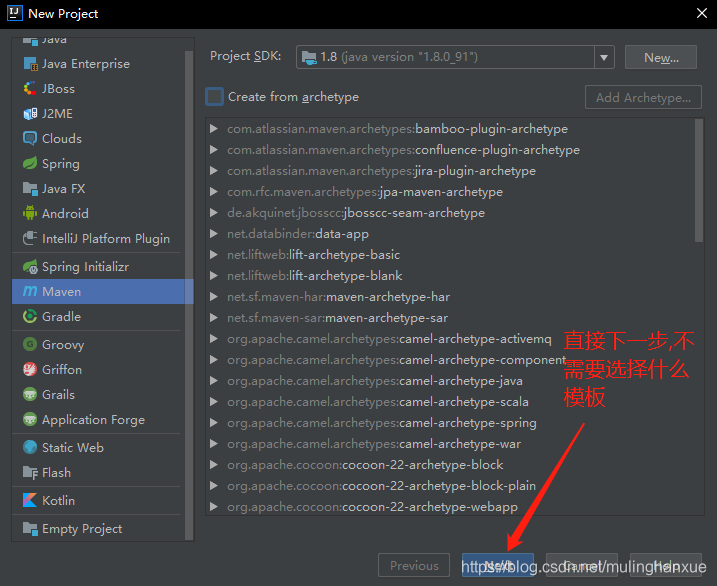Click the JBoss project type icon
Viewport: 717px width, 586px height.
[x=30, y=89]
